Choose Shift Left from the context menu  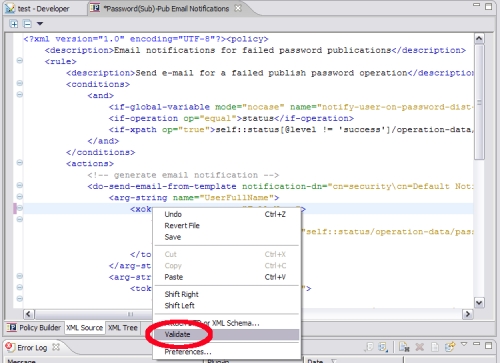(226, 306)
